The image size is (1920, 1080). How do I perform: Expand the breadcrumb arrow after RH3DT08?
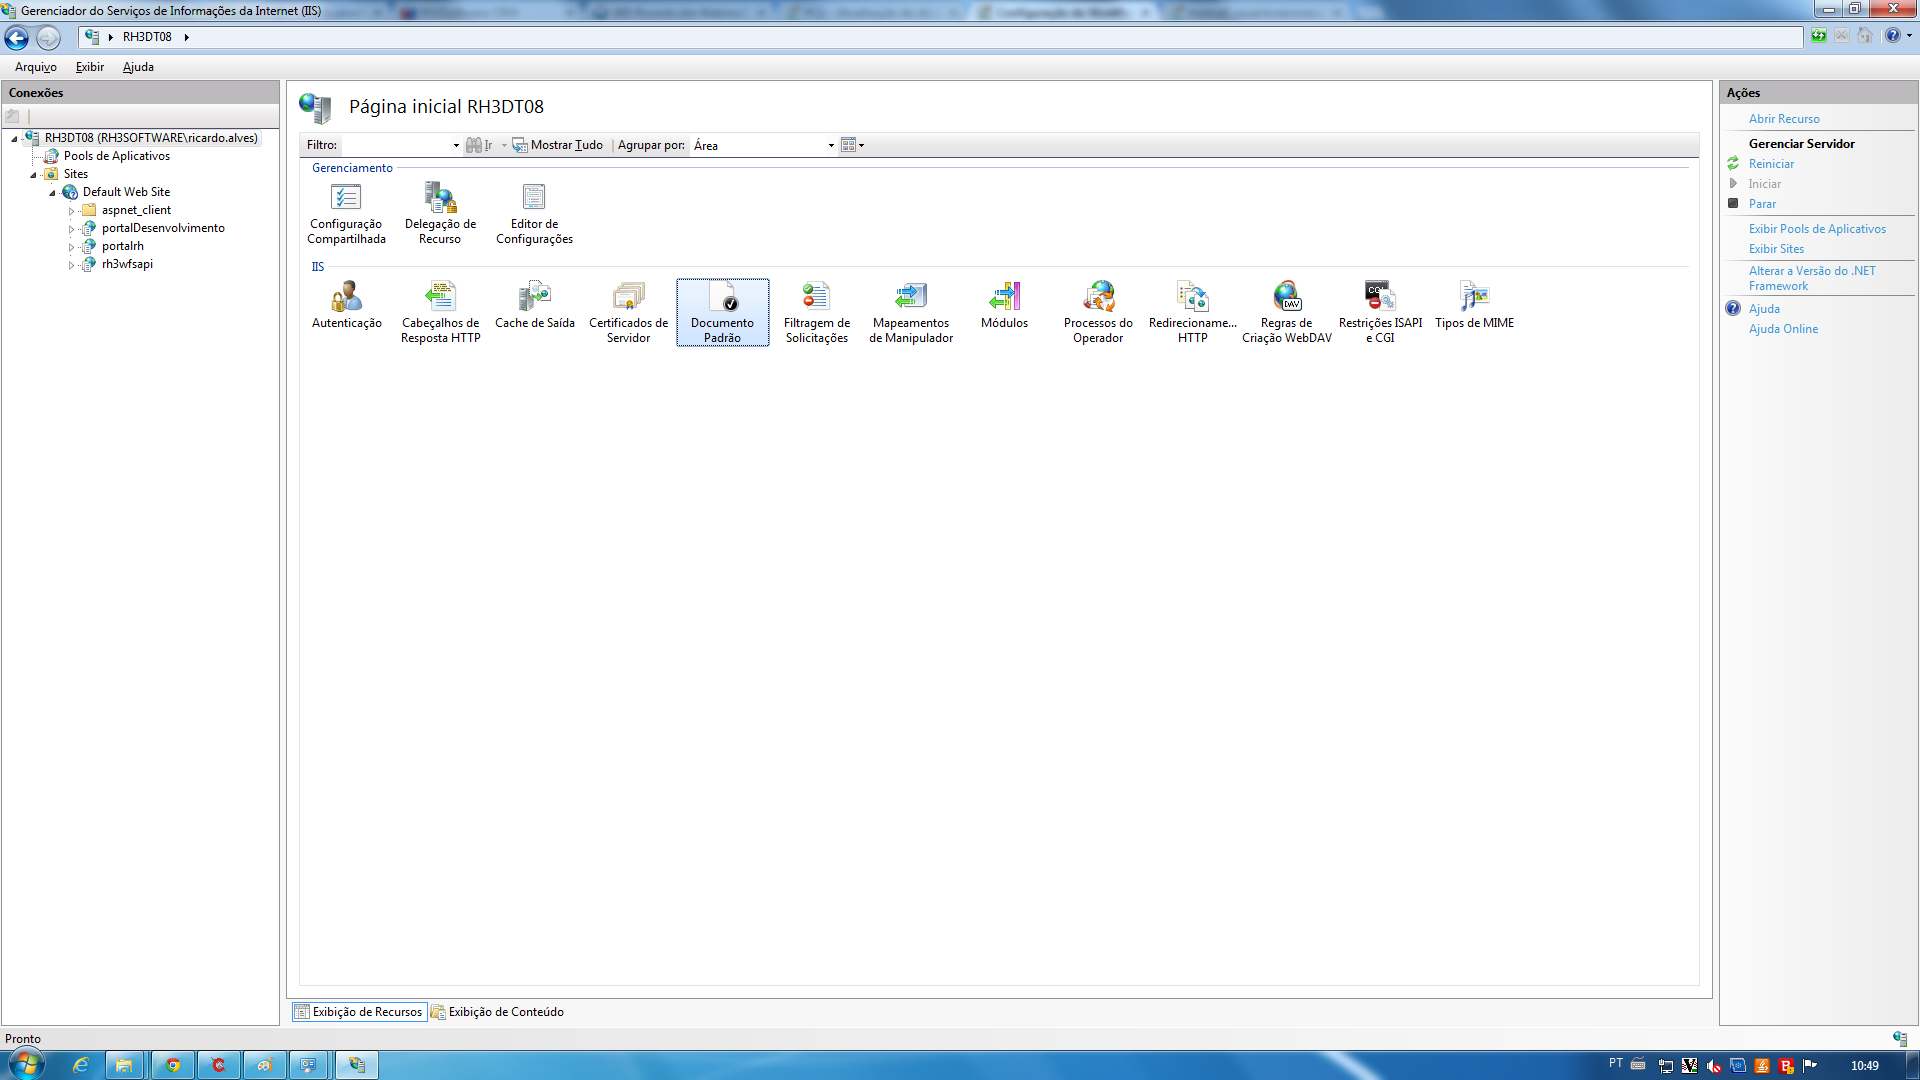pos(186,37)
